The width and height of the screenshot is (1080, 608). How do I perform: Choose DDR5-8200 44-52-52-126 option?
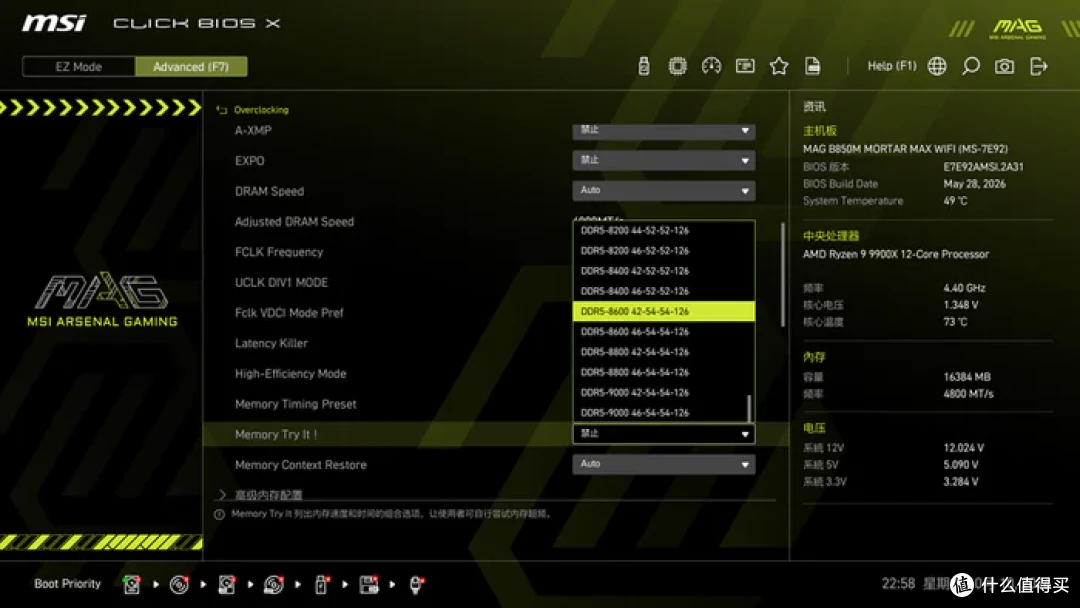[x=663, y=231]
